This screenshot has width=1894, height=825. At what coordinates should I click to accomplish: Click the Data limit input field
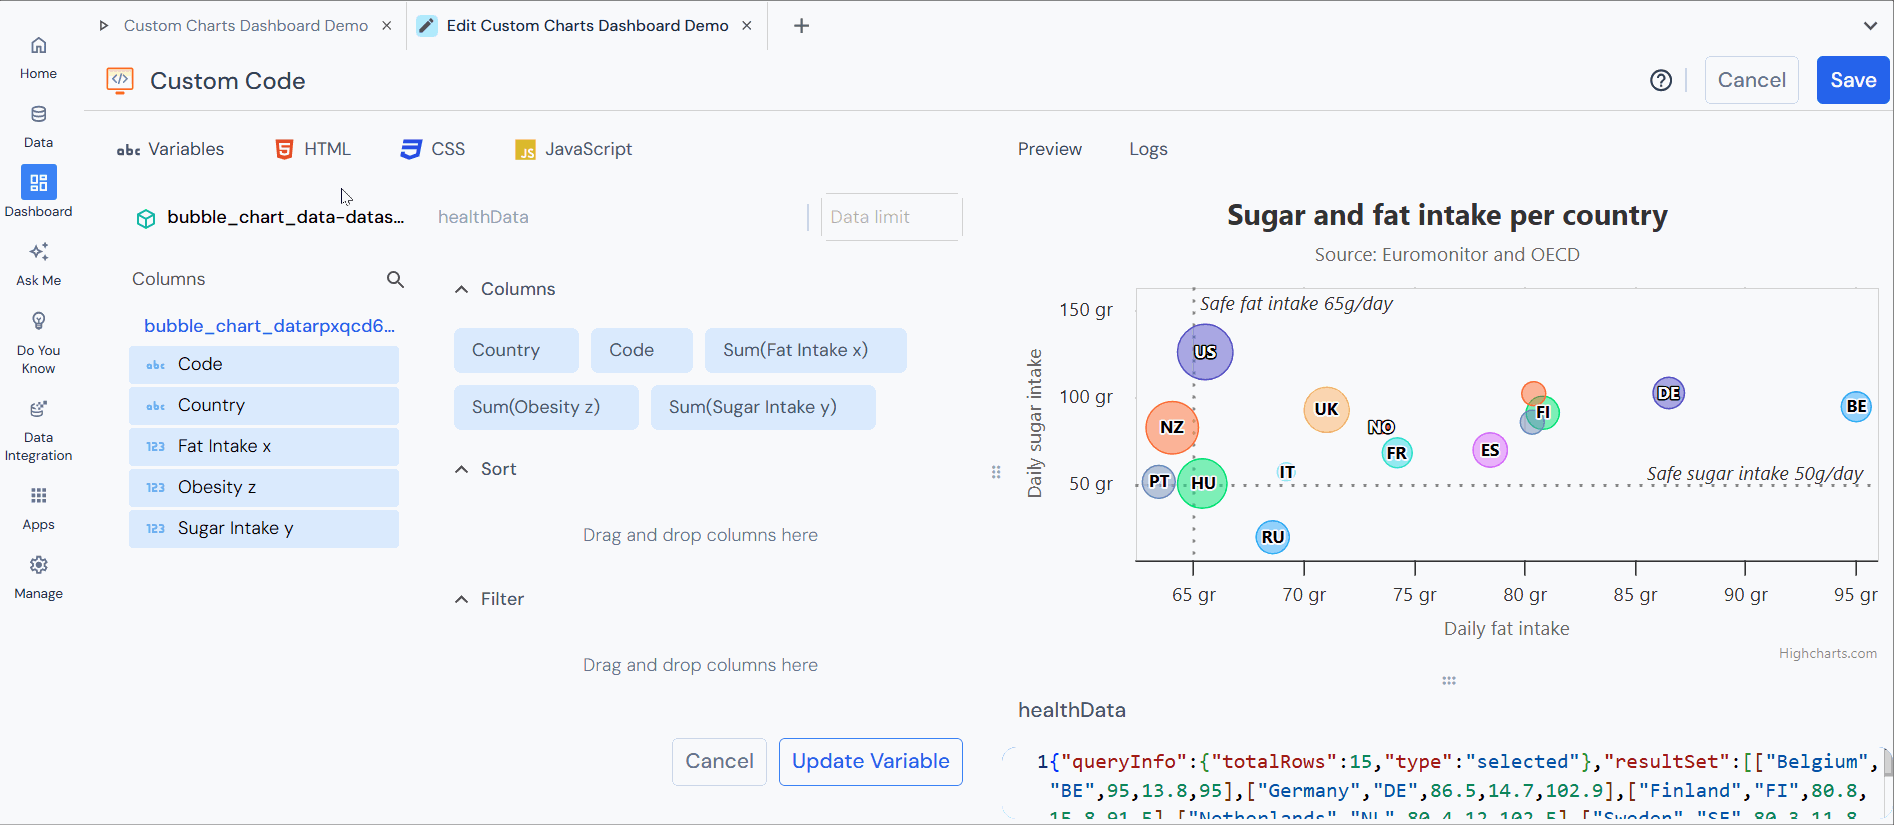coord(890,216)
